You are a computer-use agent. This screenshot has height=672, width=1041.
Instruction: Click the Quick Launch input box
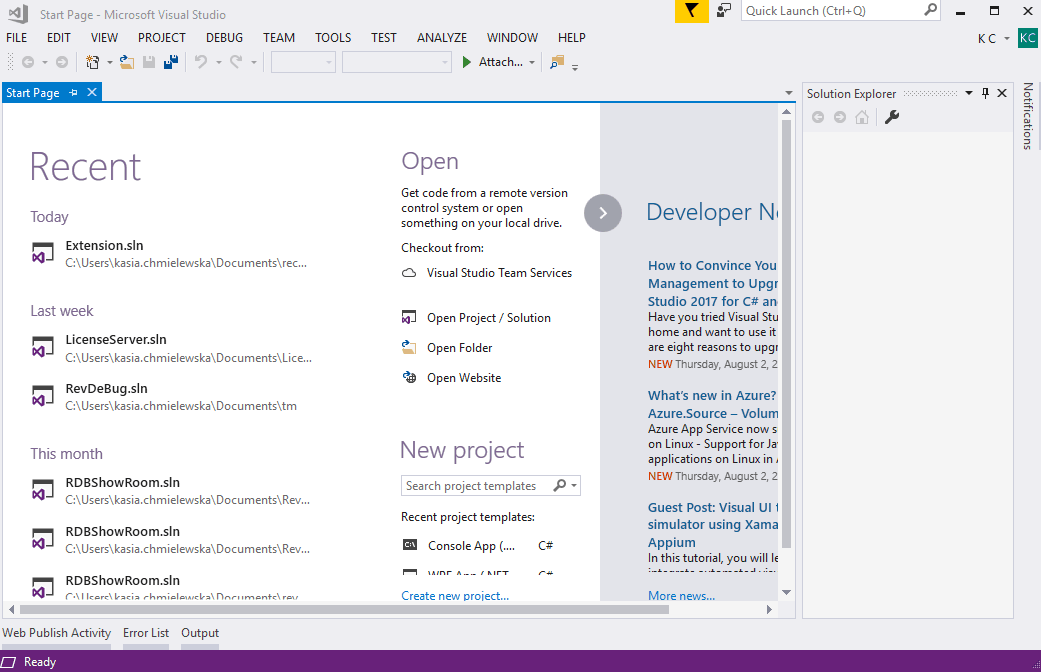click(833, 11)
